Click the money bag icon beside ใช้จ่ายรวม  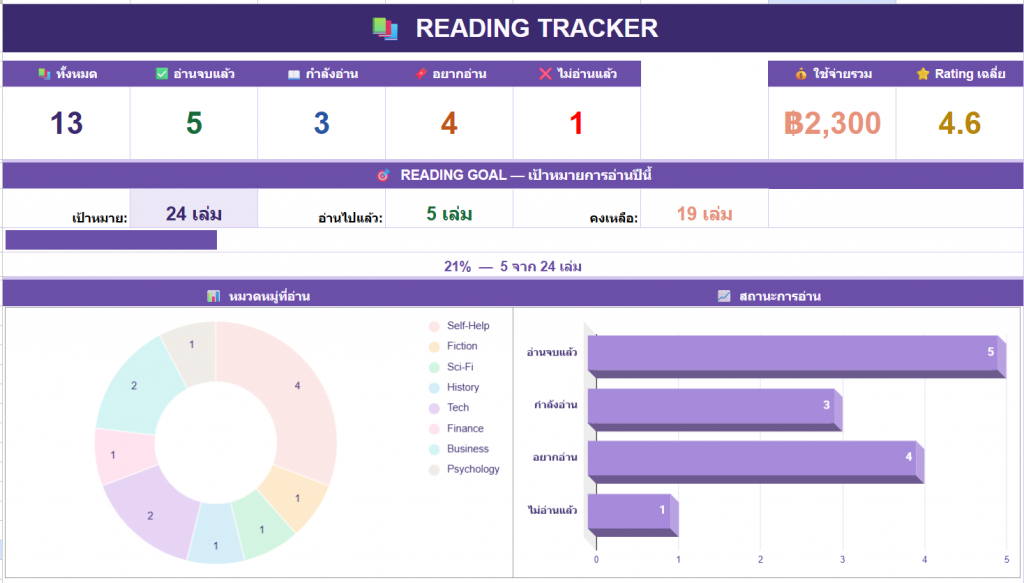coord(801,74)
